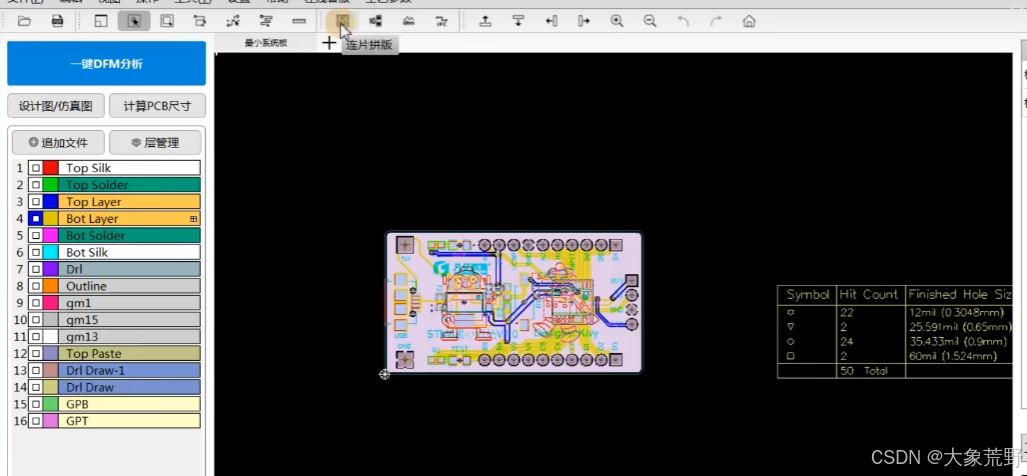This screenshot has width=1027, height=476.
Task: Choose the area zoom rectangle tool
Action: pyautogui.click(x=167, y=21)
